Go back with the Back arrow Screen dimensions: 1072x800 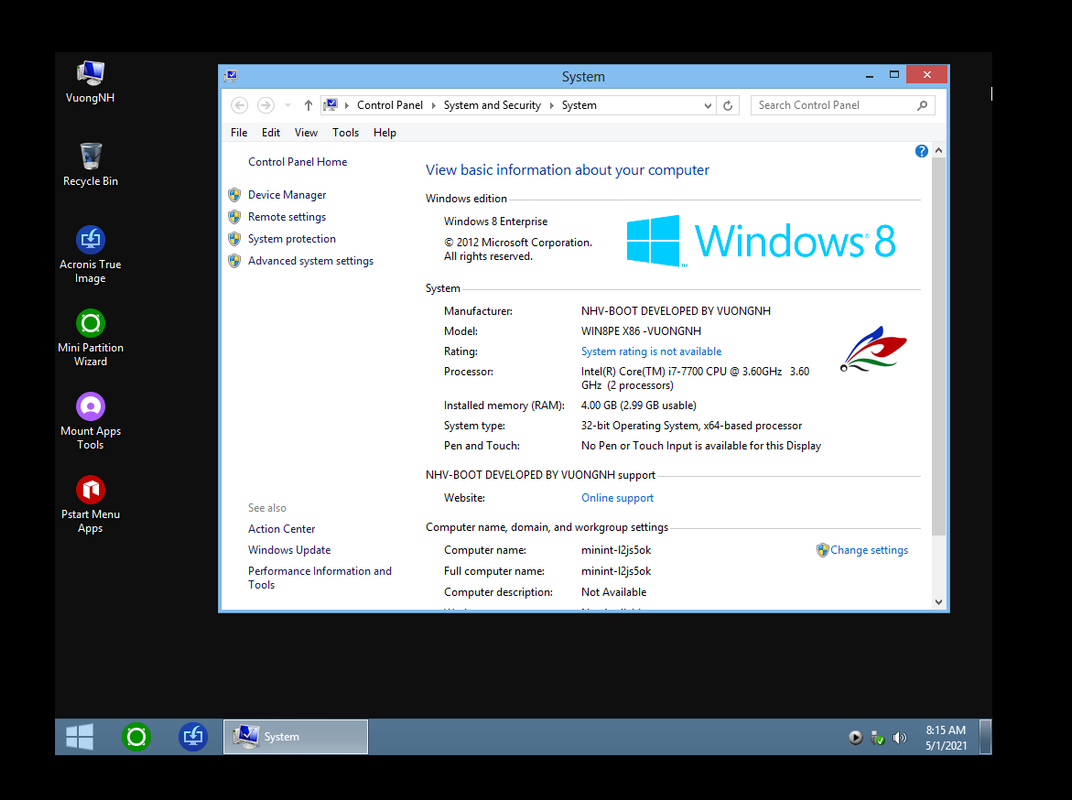(x=239, y=105)
